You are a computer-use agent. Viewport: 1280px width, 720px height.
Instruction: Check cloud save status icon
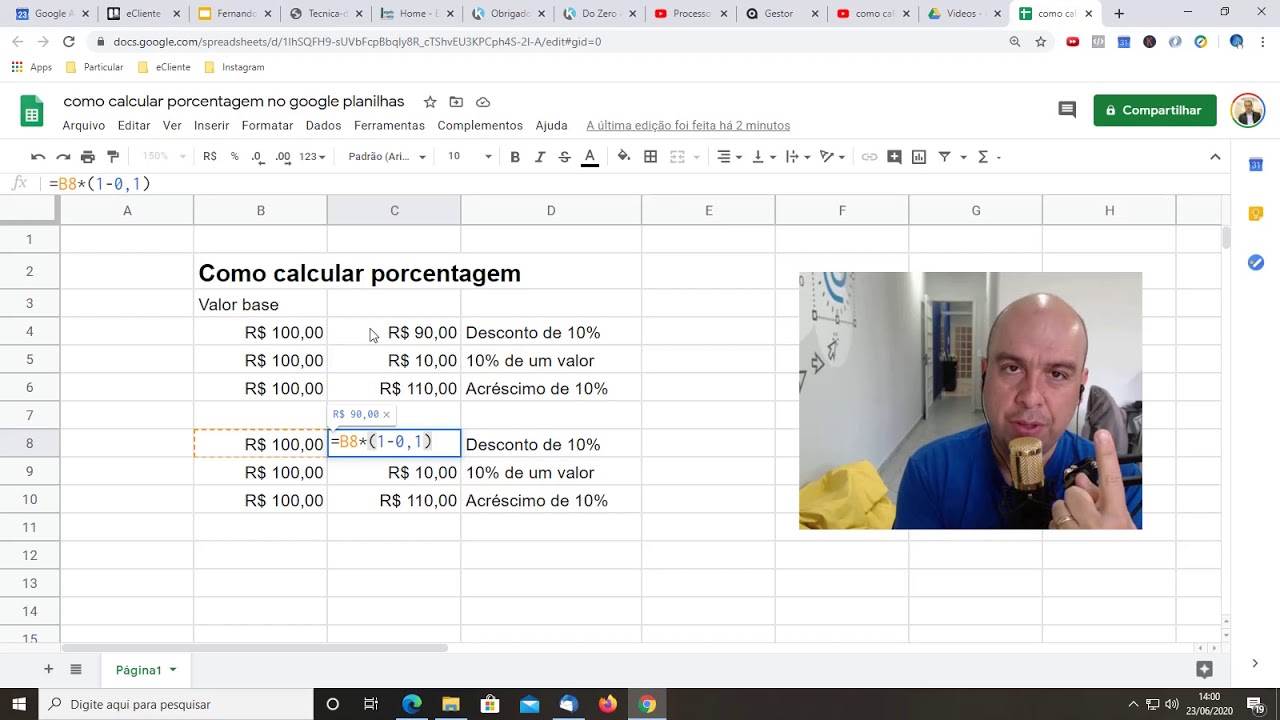coord(483,102)
